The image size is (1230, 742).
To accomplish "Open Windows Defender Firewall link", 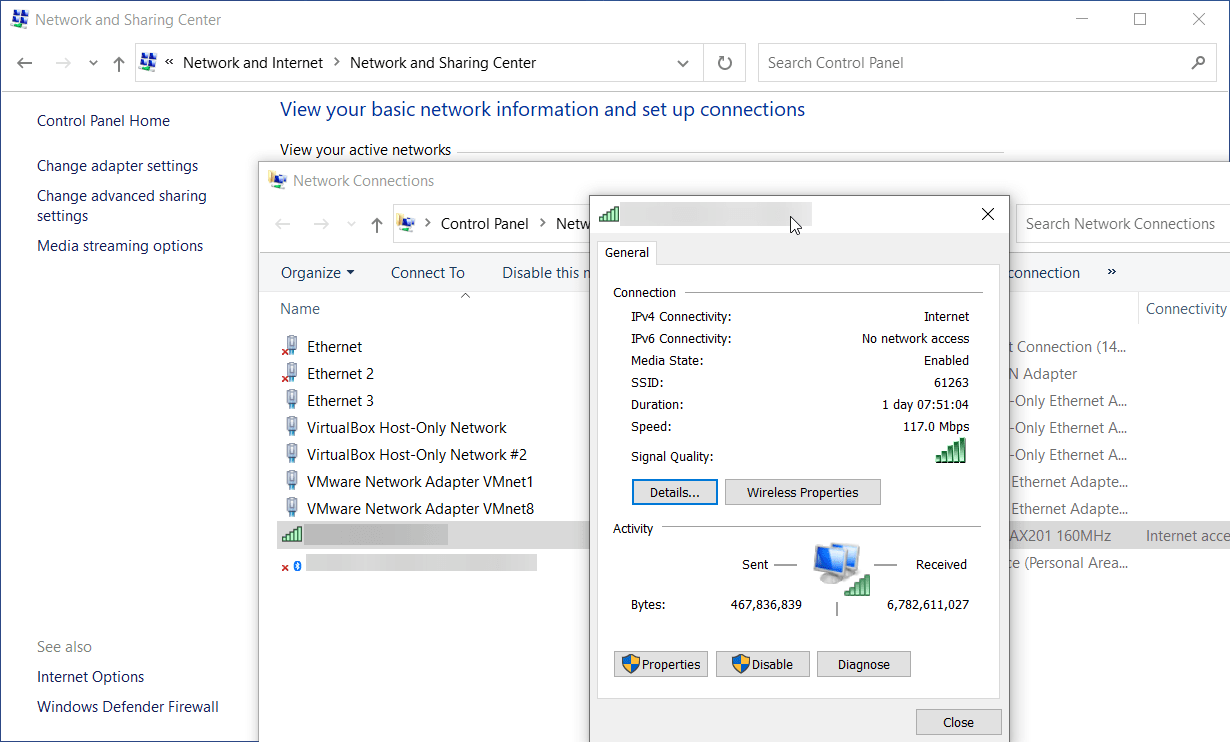I will (127, 707).
